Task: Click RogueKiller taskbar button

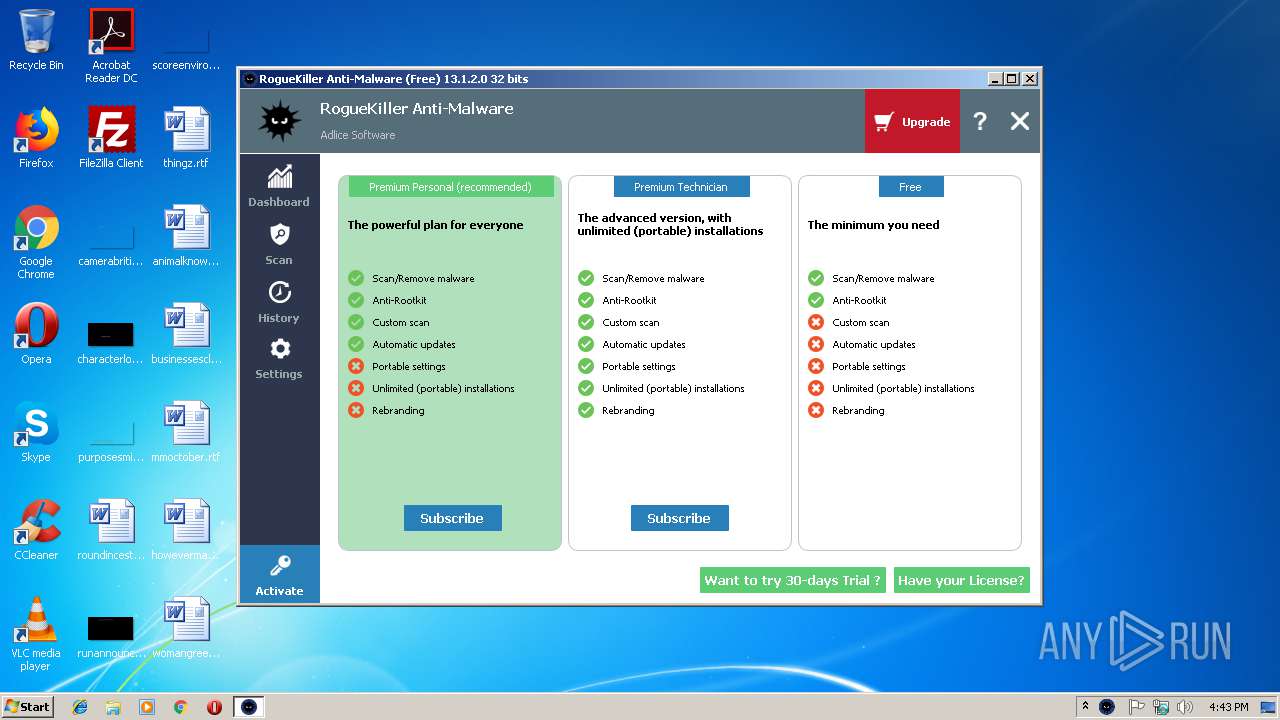Action: 249,707
